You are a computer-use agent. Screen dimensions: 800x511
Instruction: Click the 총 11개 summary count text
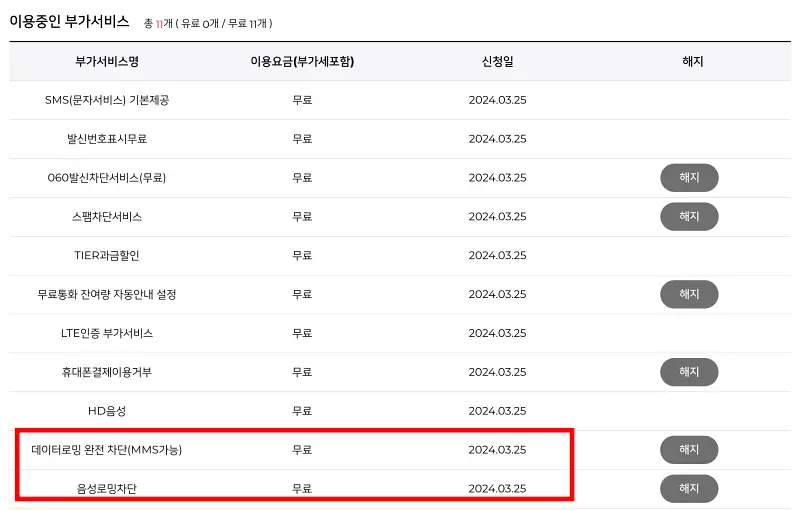208,23
